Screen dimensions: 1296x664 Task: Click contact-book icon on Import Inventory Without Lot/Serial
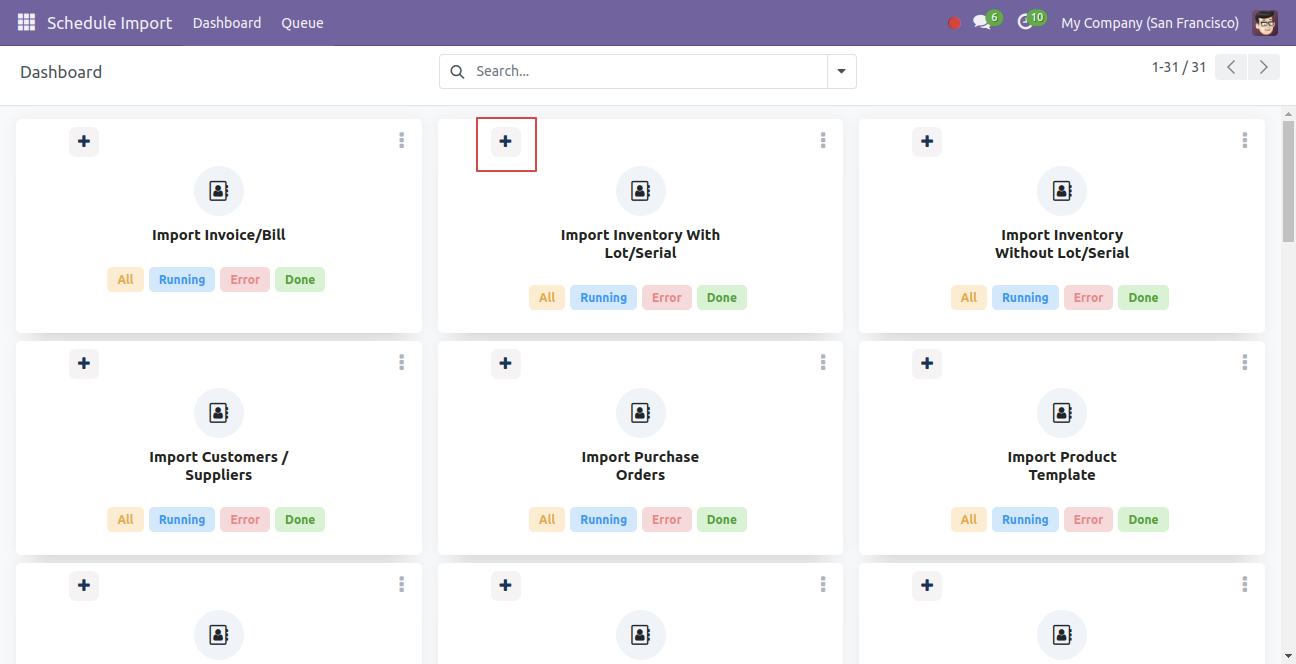click(1062, 191)
